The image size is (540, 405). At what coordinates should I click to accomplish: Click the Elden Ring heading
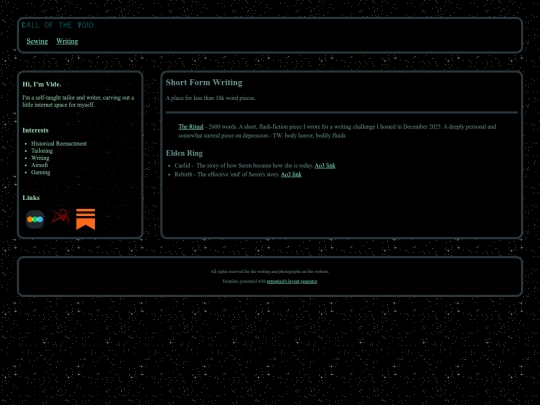click(x=184, y=153)
